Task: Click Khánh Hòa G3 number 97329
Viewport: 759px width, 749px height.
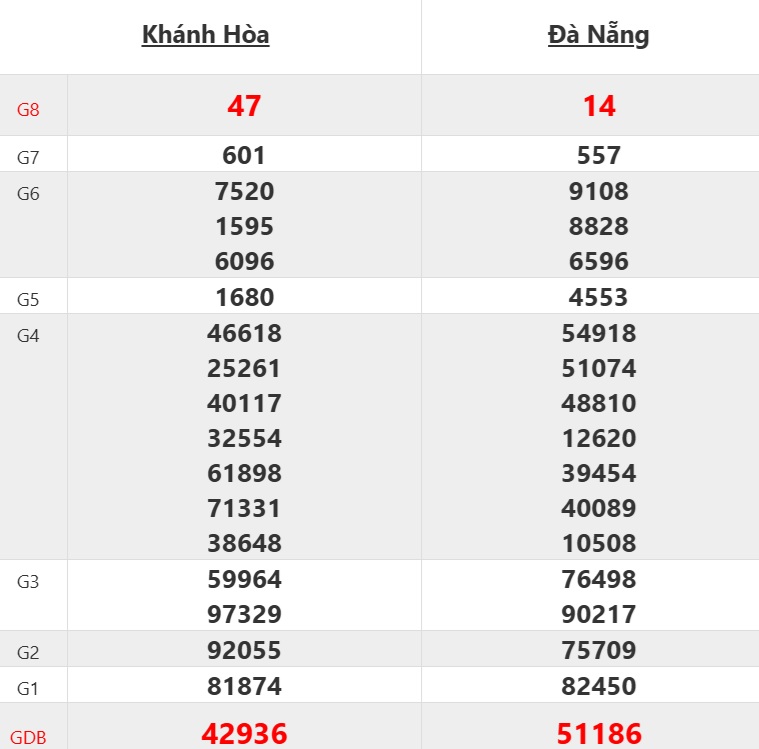Action: pyautogui.click(x=244, y=614)
